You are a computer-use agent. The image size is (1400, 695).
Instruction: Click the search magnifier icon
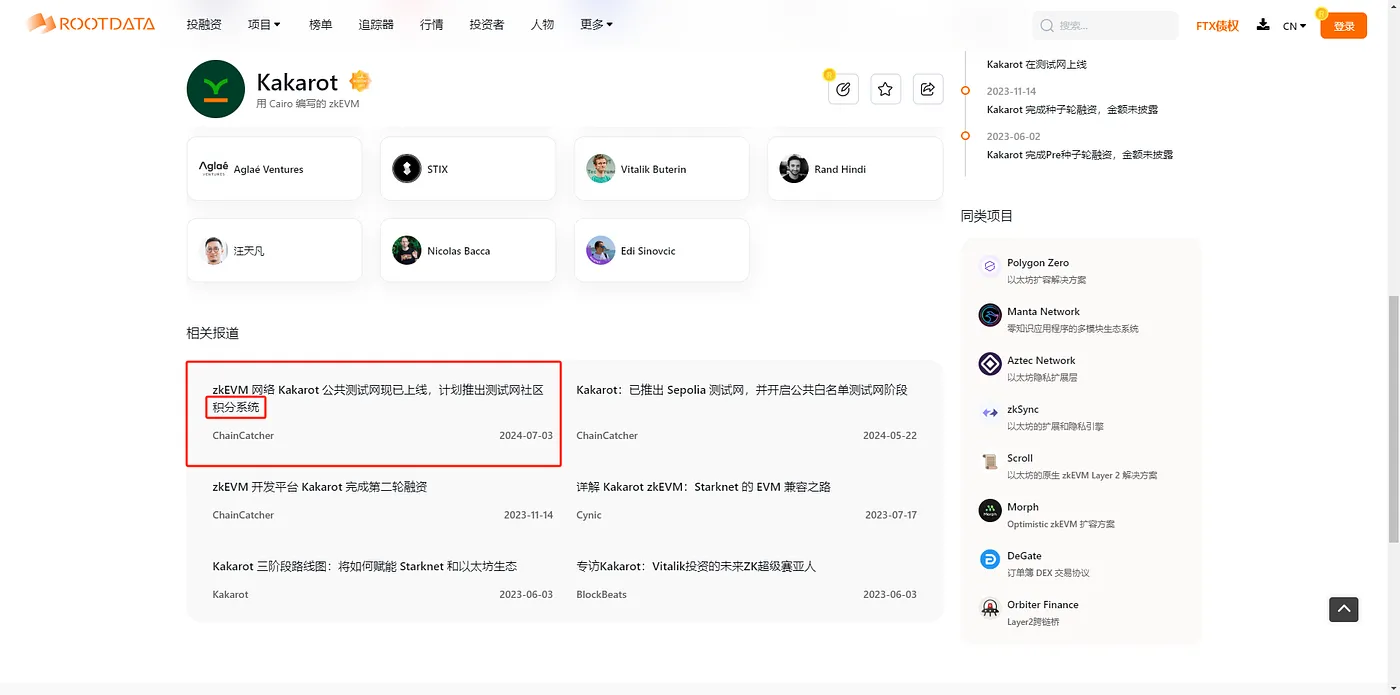pos(1047,26)
